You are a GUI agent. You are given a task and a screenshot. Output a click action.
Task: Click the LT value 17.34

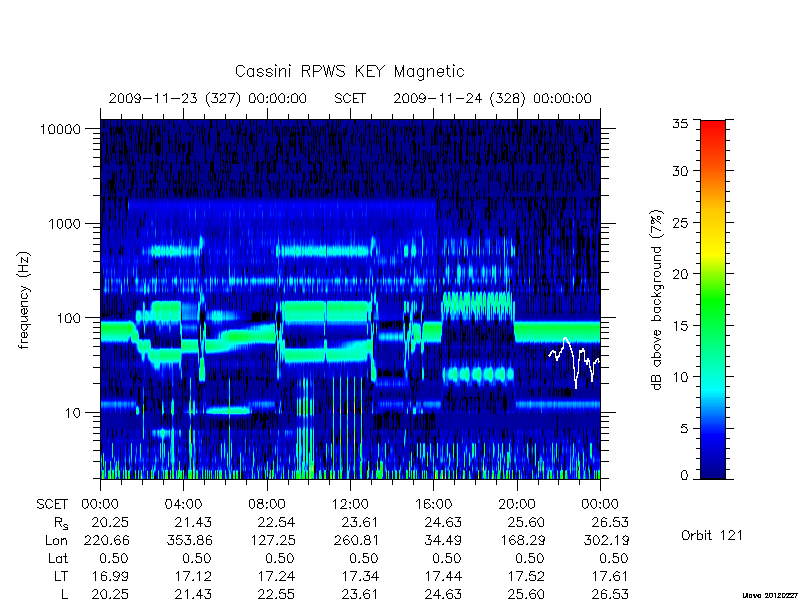(360, 576)
